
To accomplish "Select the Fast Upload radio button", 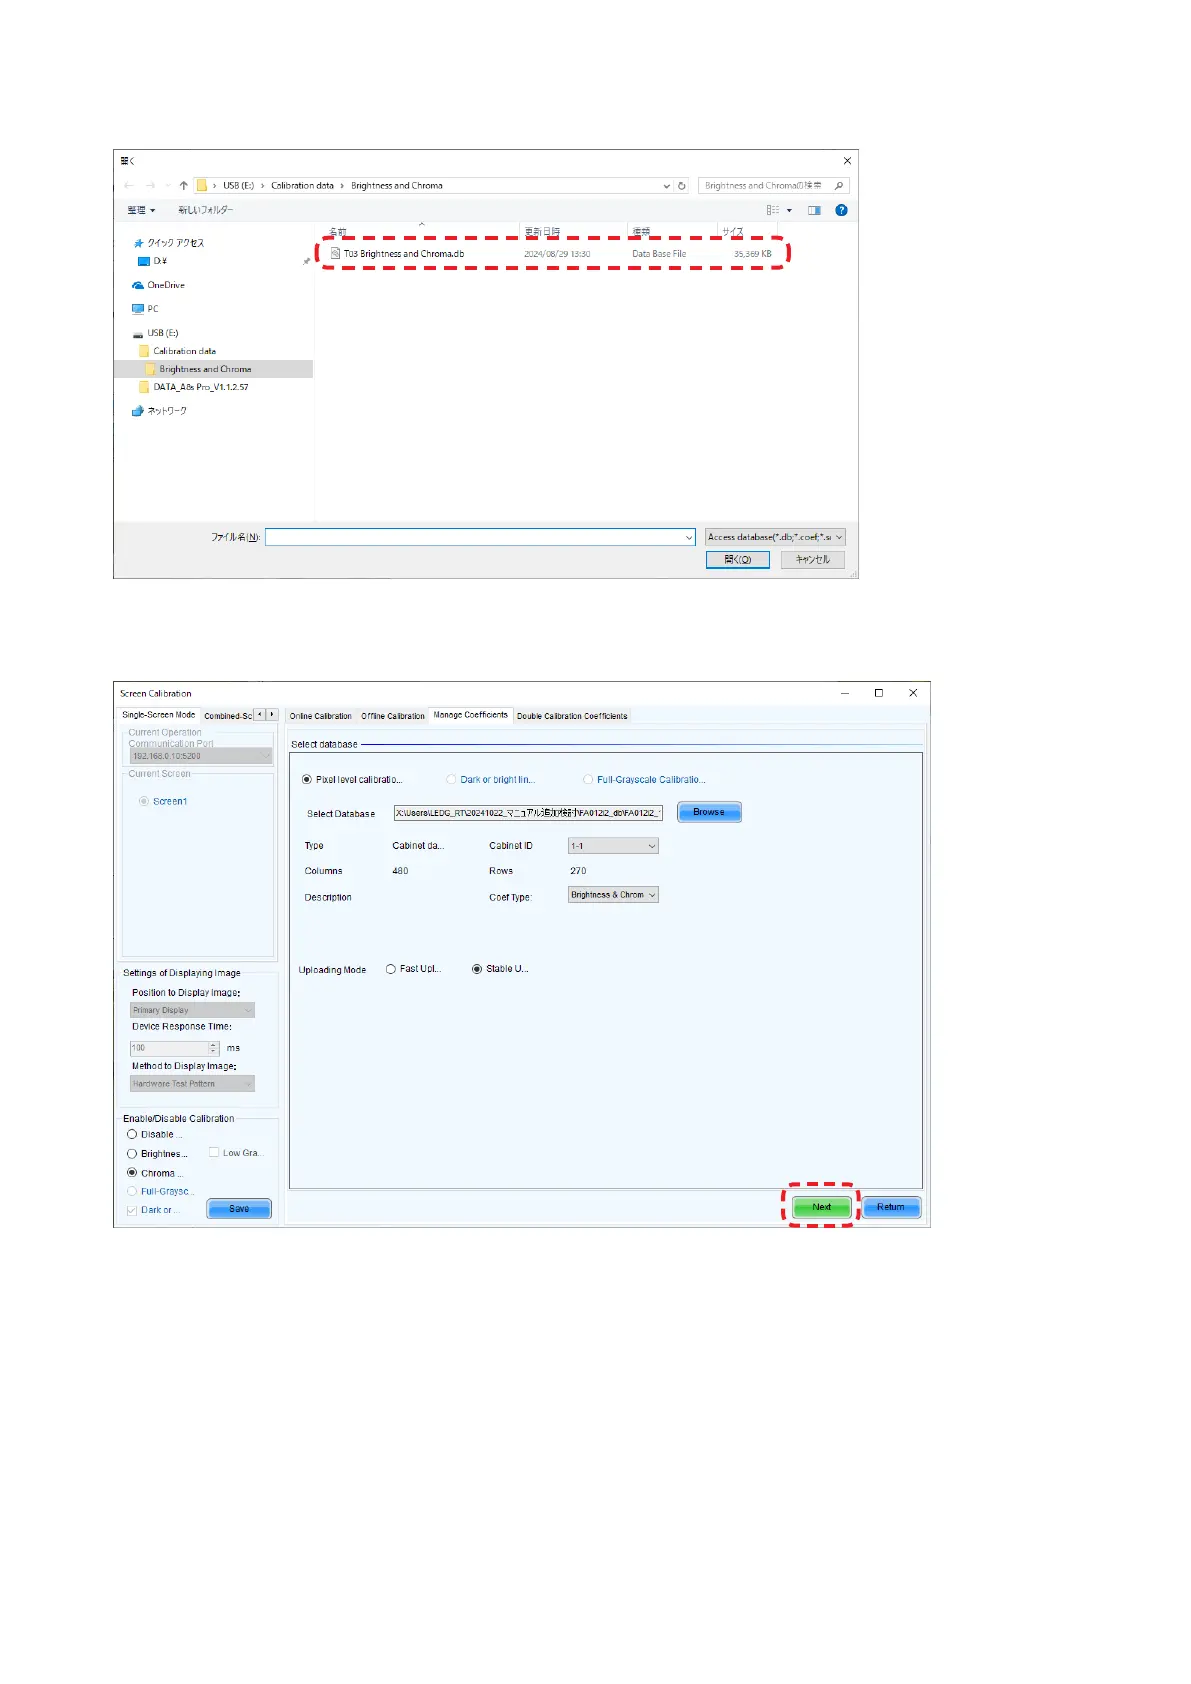I will [x=391, y=969].
